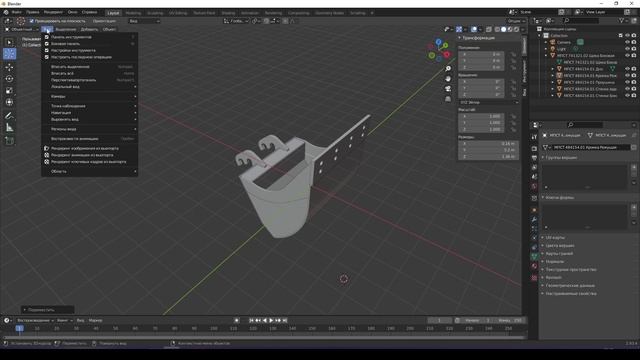Click Render Image from viewport menu entry
Viewport: 640px width, 360px height.
pos(90,149)
